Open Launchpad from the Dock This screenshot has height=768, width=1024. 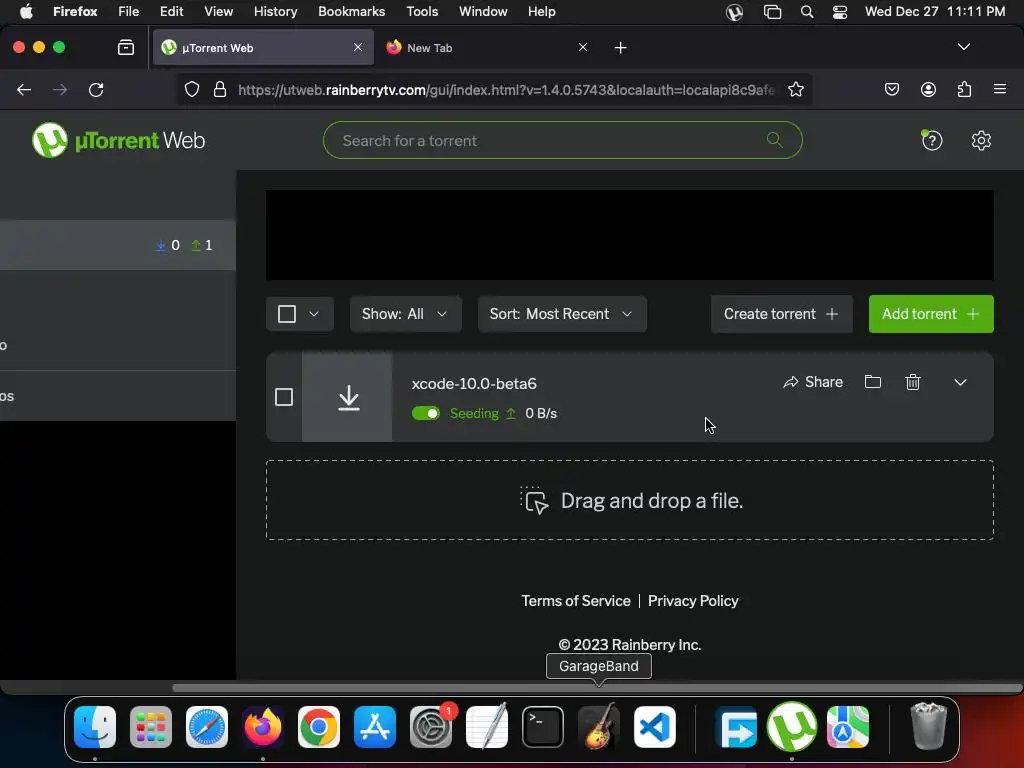pyautogui.click(x=151, y=727)
